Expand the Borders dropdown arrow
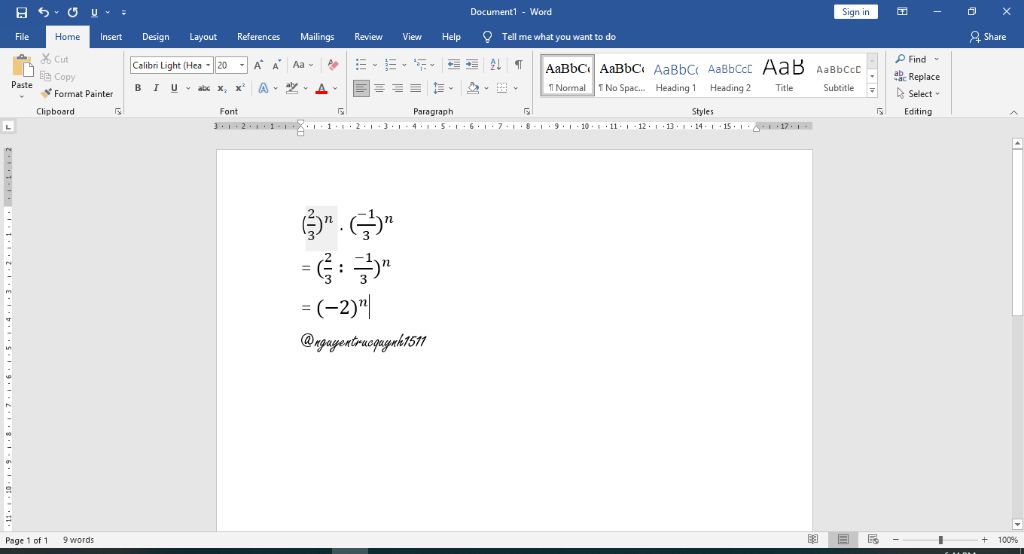Image resolution: width=1024 pixels, height=554 pixels. pyautogui.click(x=516, y=88)
